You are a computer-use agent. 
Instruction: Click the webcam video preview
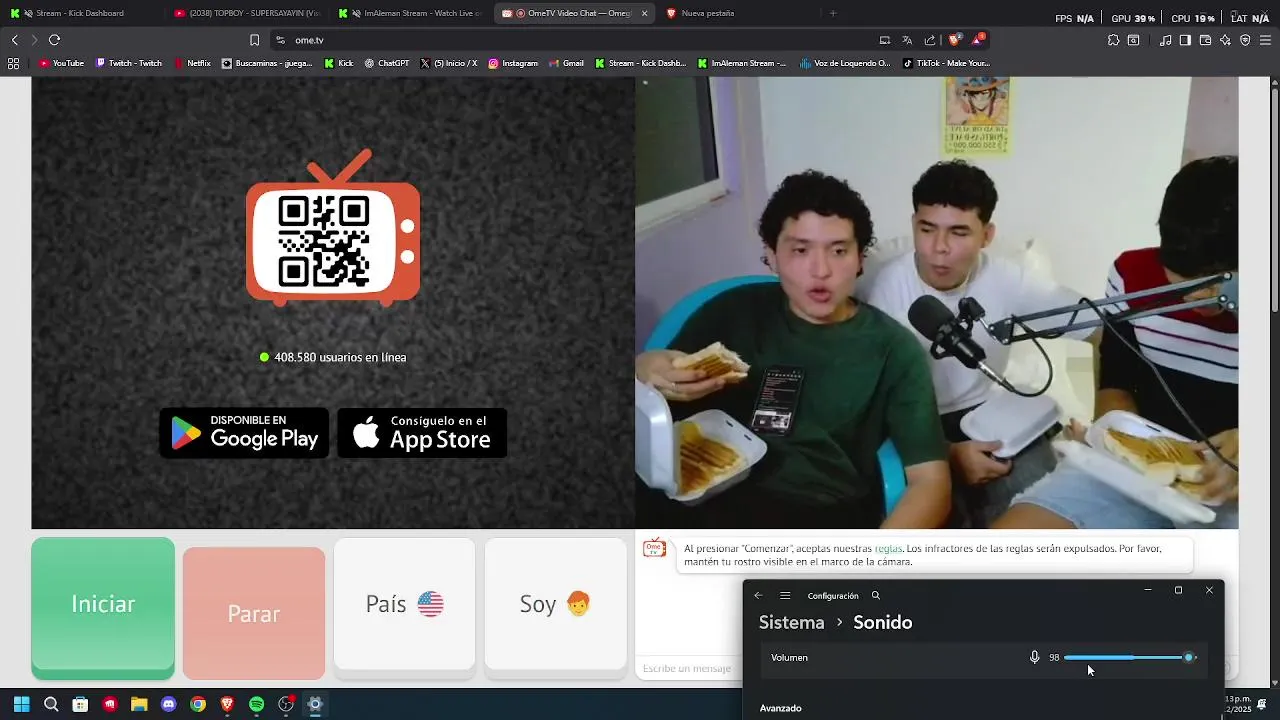[937, 302]
